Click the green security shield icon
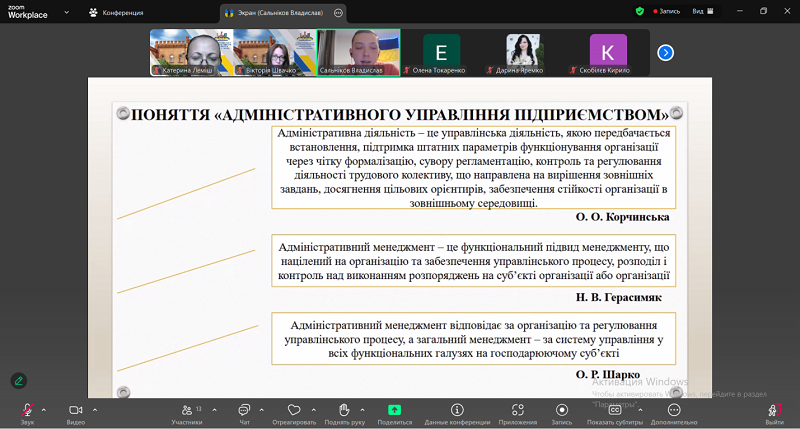 pos(640,11)
